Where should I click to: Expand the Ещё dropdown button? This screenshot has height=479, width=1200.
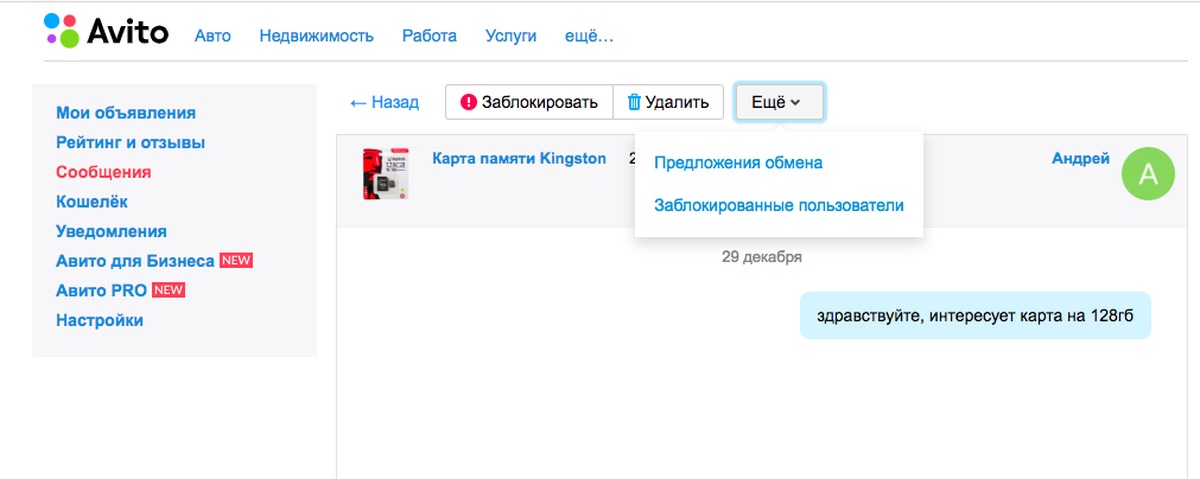pyautogui.click(x=779, y=102)
